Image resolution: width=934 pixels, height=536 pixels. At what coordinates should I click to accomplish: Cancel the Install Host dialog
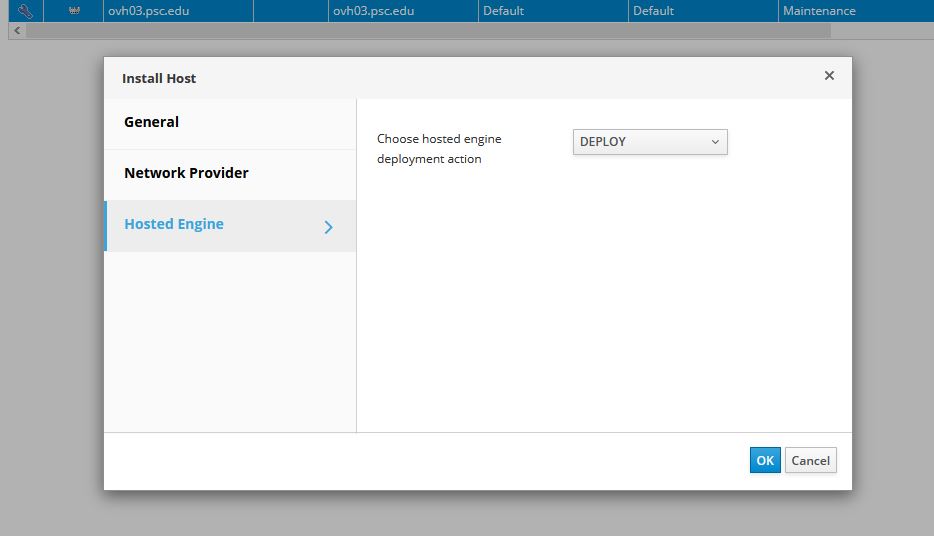click(x=810, y=460)
